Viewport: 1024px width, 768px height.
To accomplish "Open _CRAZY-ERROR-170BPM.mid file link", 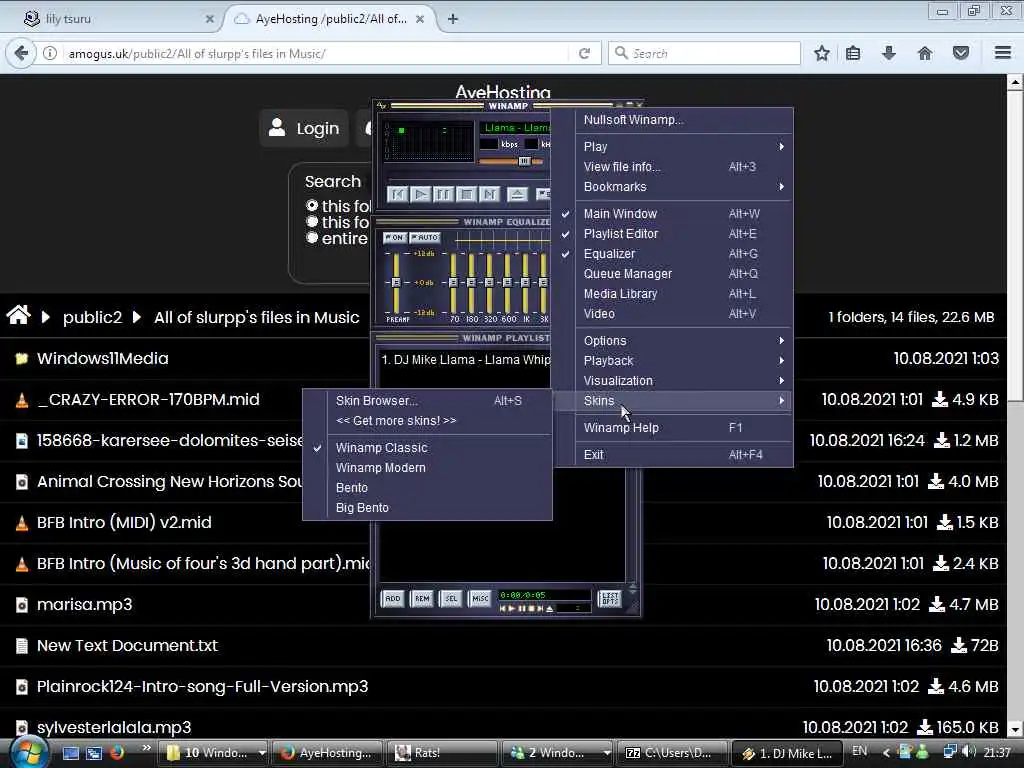I will [x=148, y=400].
